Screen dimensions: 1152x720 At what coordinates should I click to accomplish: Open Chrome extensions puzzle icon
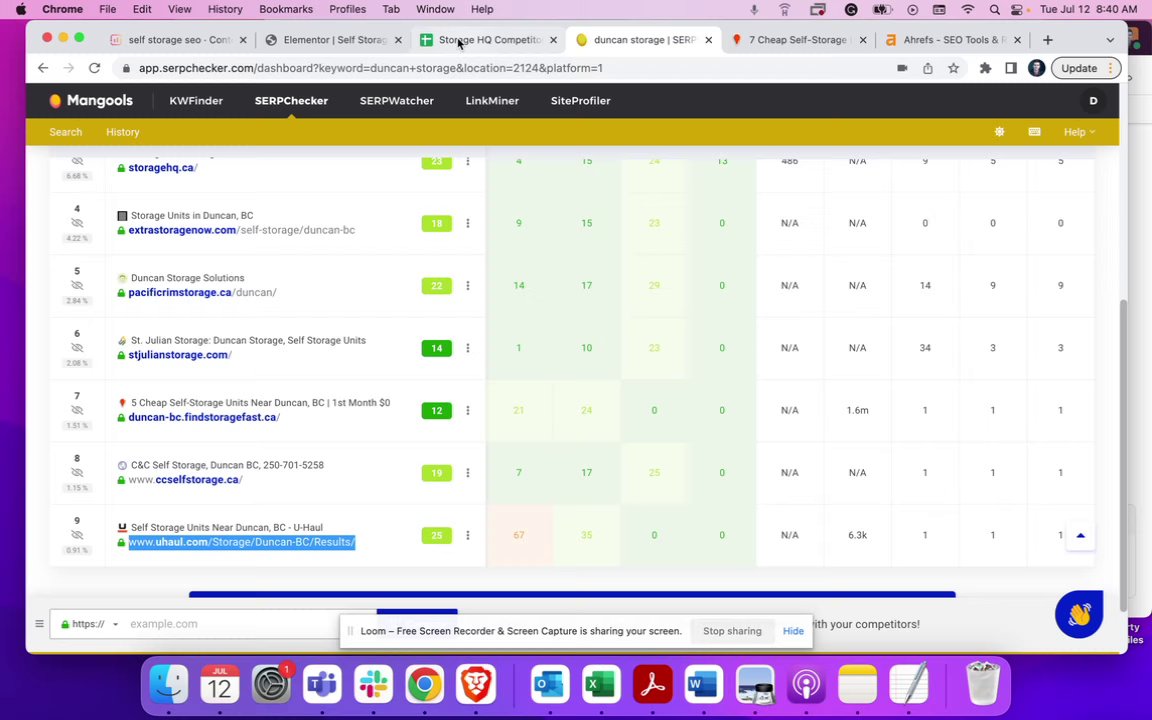(x=985, y=68)
